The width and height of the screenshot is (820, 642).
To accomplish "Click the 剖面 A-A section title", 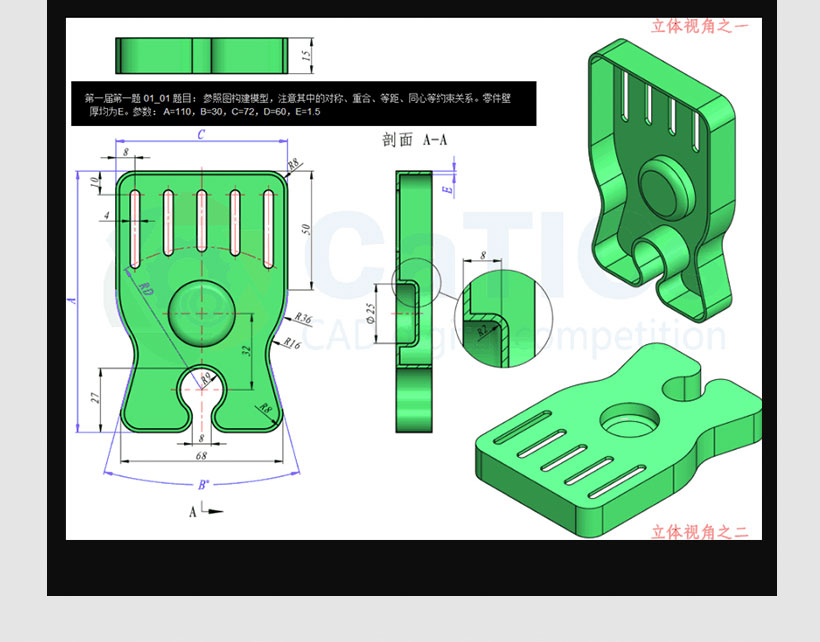I will click(x=414, y=140).
